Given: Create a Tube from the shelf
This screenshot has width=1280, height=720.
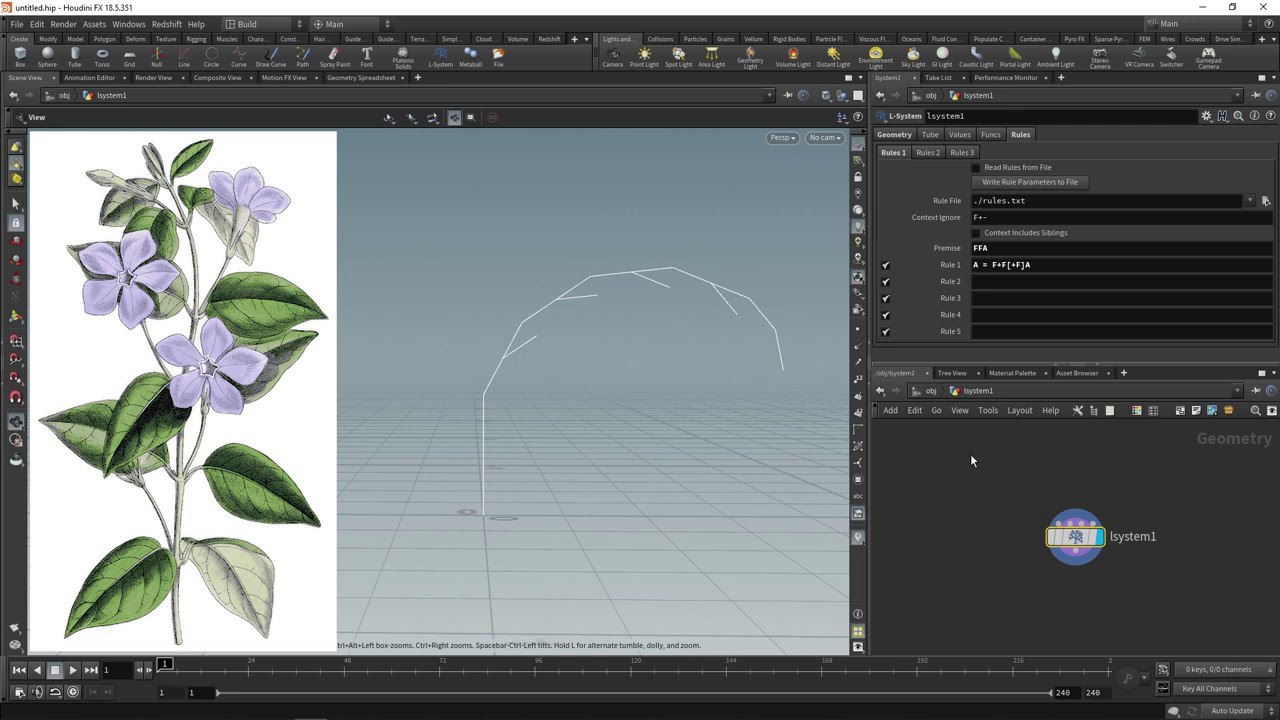Looking at the screenshot, I should click(x=75, y=57).
